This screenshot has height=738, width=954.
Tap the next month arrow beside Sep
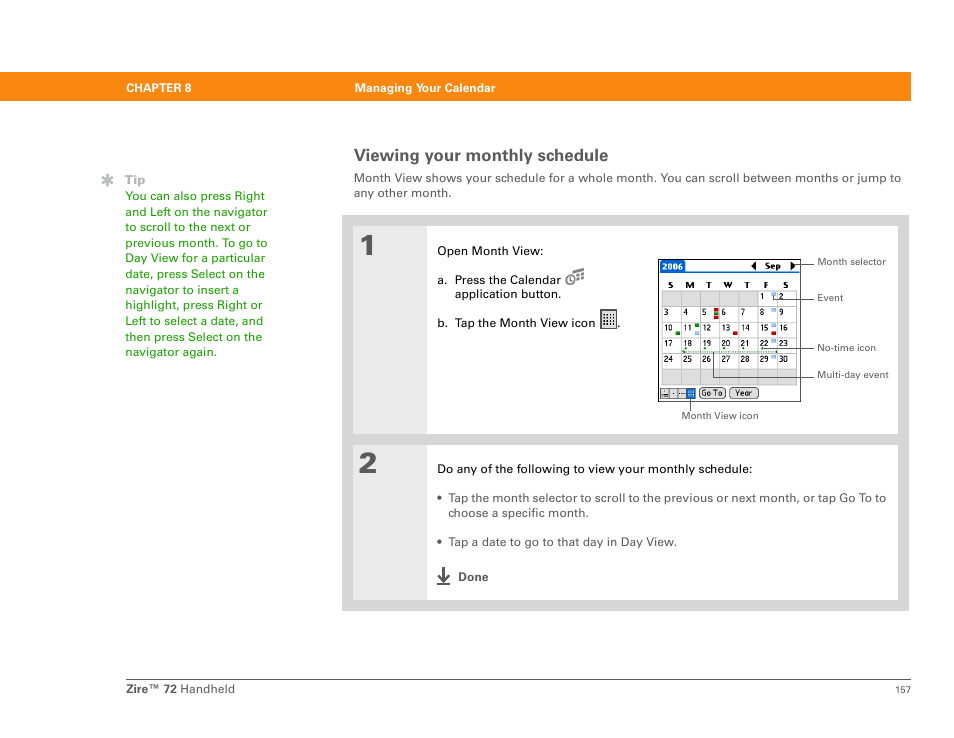point(792,266)
